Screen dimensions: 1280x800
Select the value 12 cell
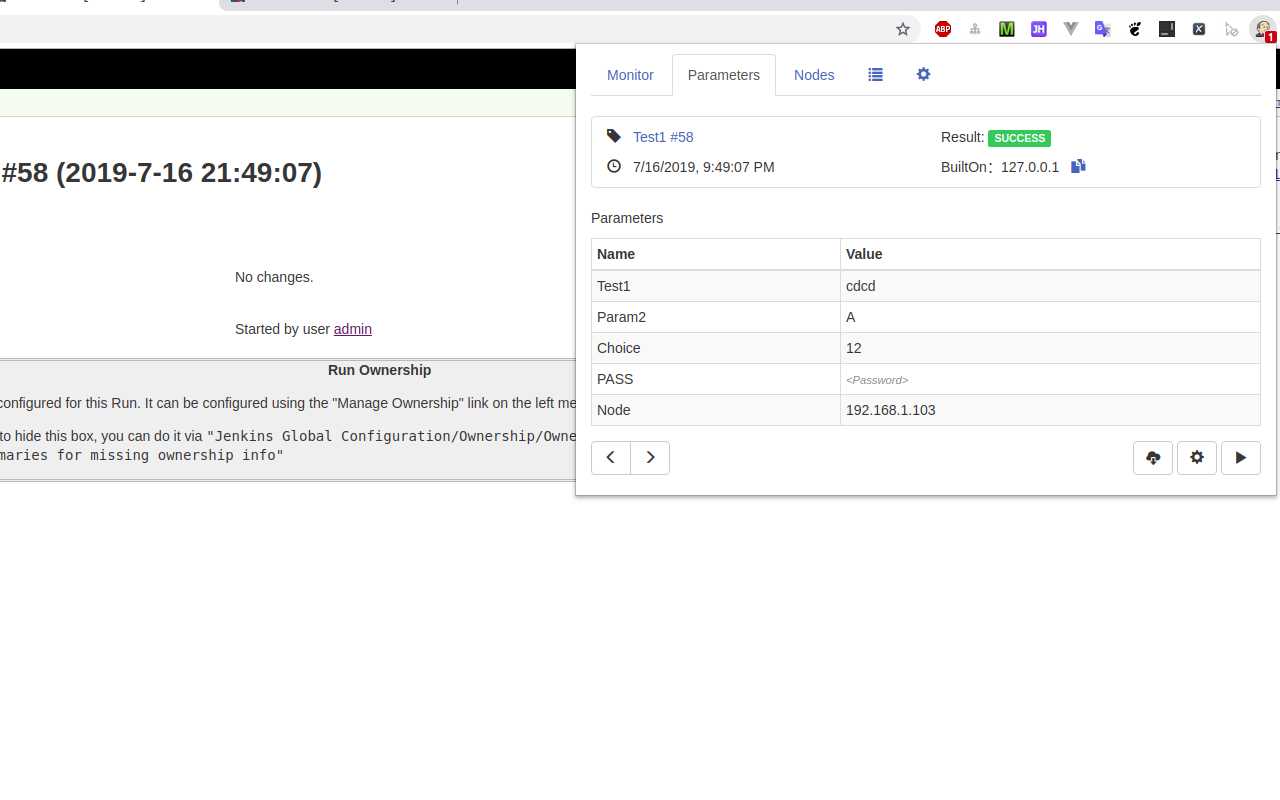(1050, 348)
